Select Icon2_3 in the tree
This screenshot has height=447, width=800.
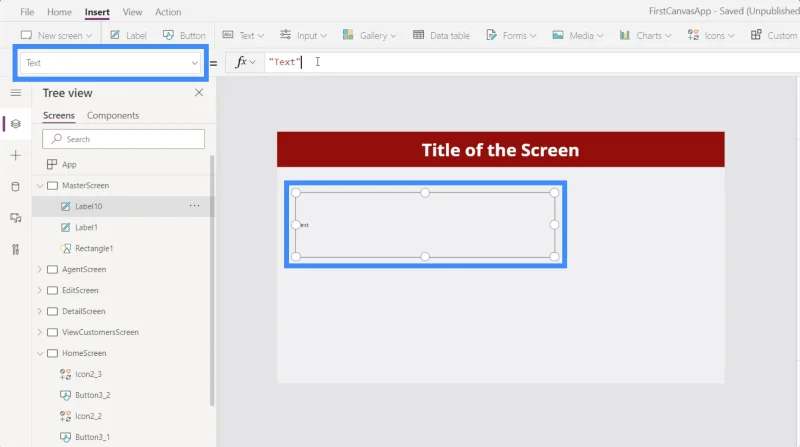pyautogui.click(x=88, y=374)
